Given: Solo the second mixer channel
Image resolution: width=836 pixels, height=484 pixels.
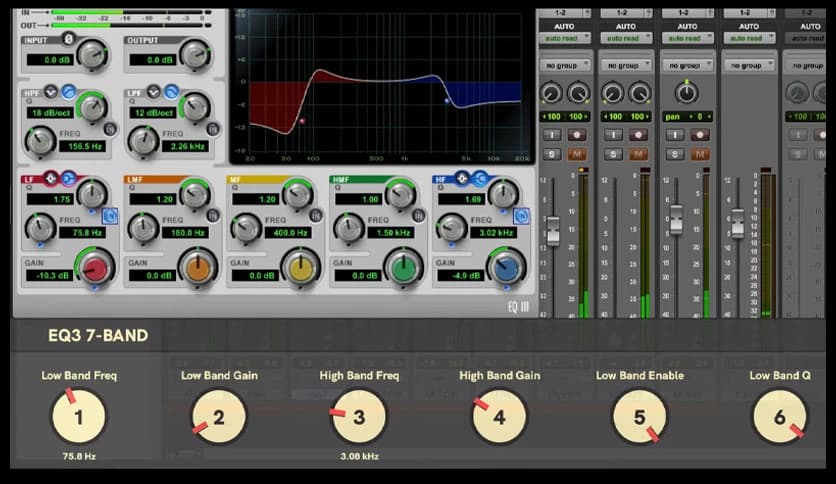Looking at the screenshot, I should [612, 154].
